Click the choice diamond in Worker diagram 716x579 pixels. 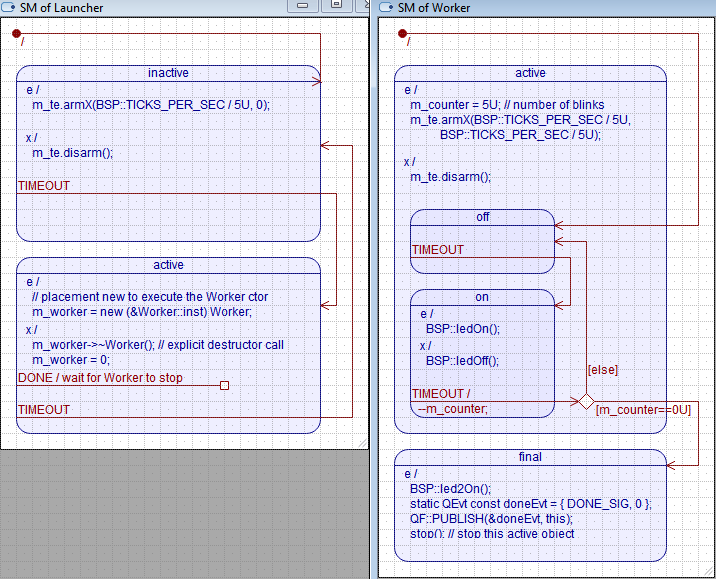coord(585,401)
